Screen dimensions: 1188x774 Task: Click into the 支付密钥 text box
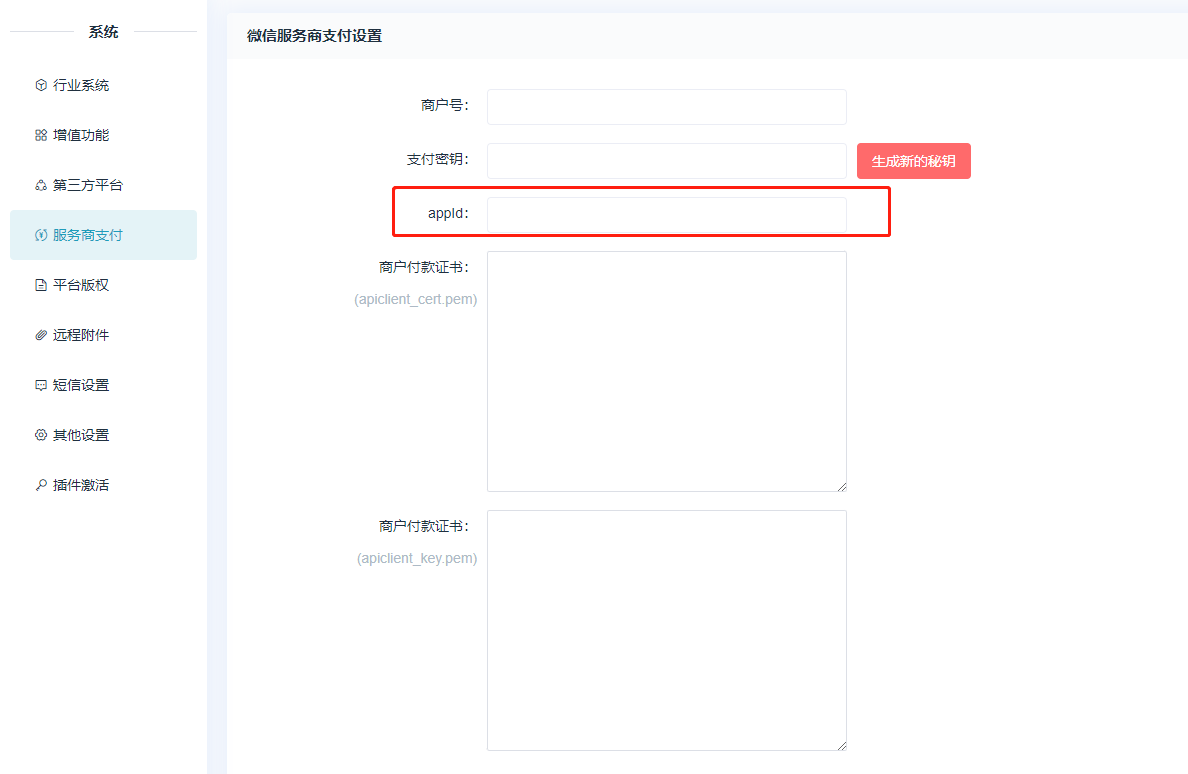(666, 161)
